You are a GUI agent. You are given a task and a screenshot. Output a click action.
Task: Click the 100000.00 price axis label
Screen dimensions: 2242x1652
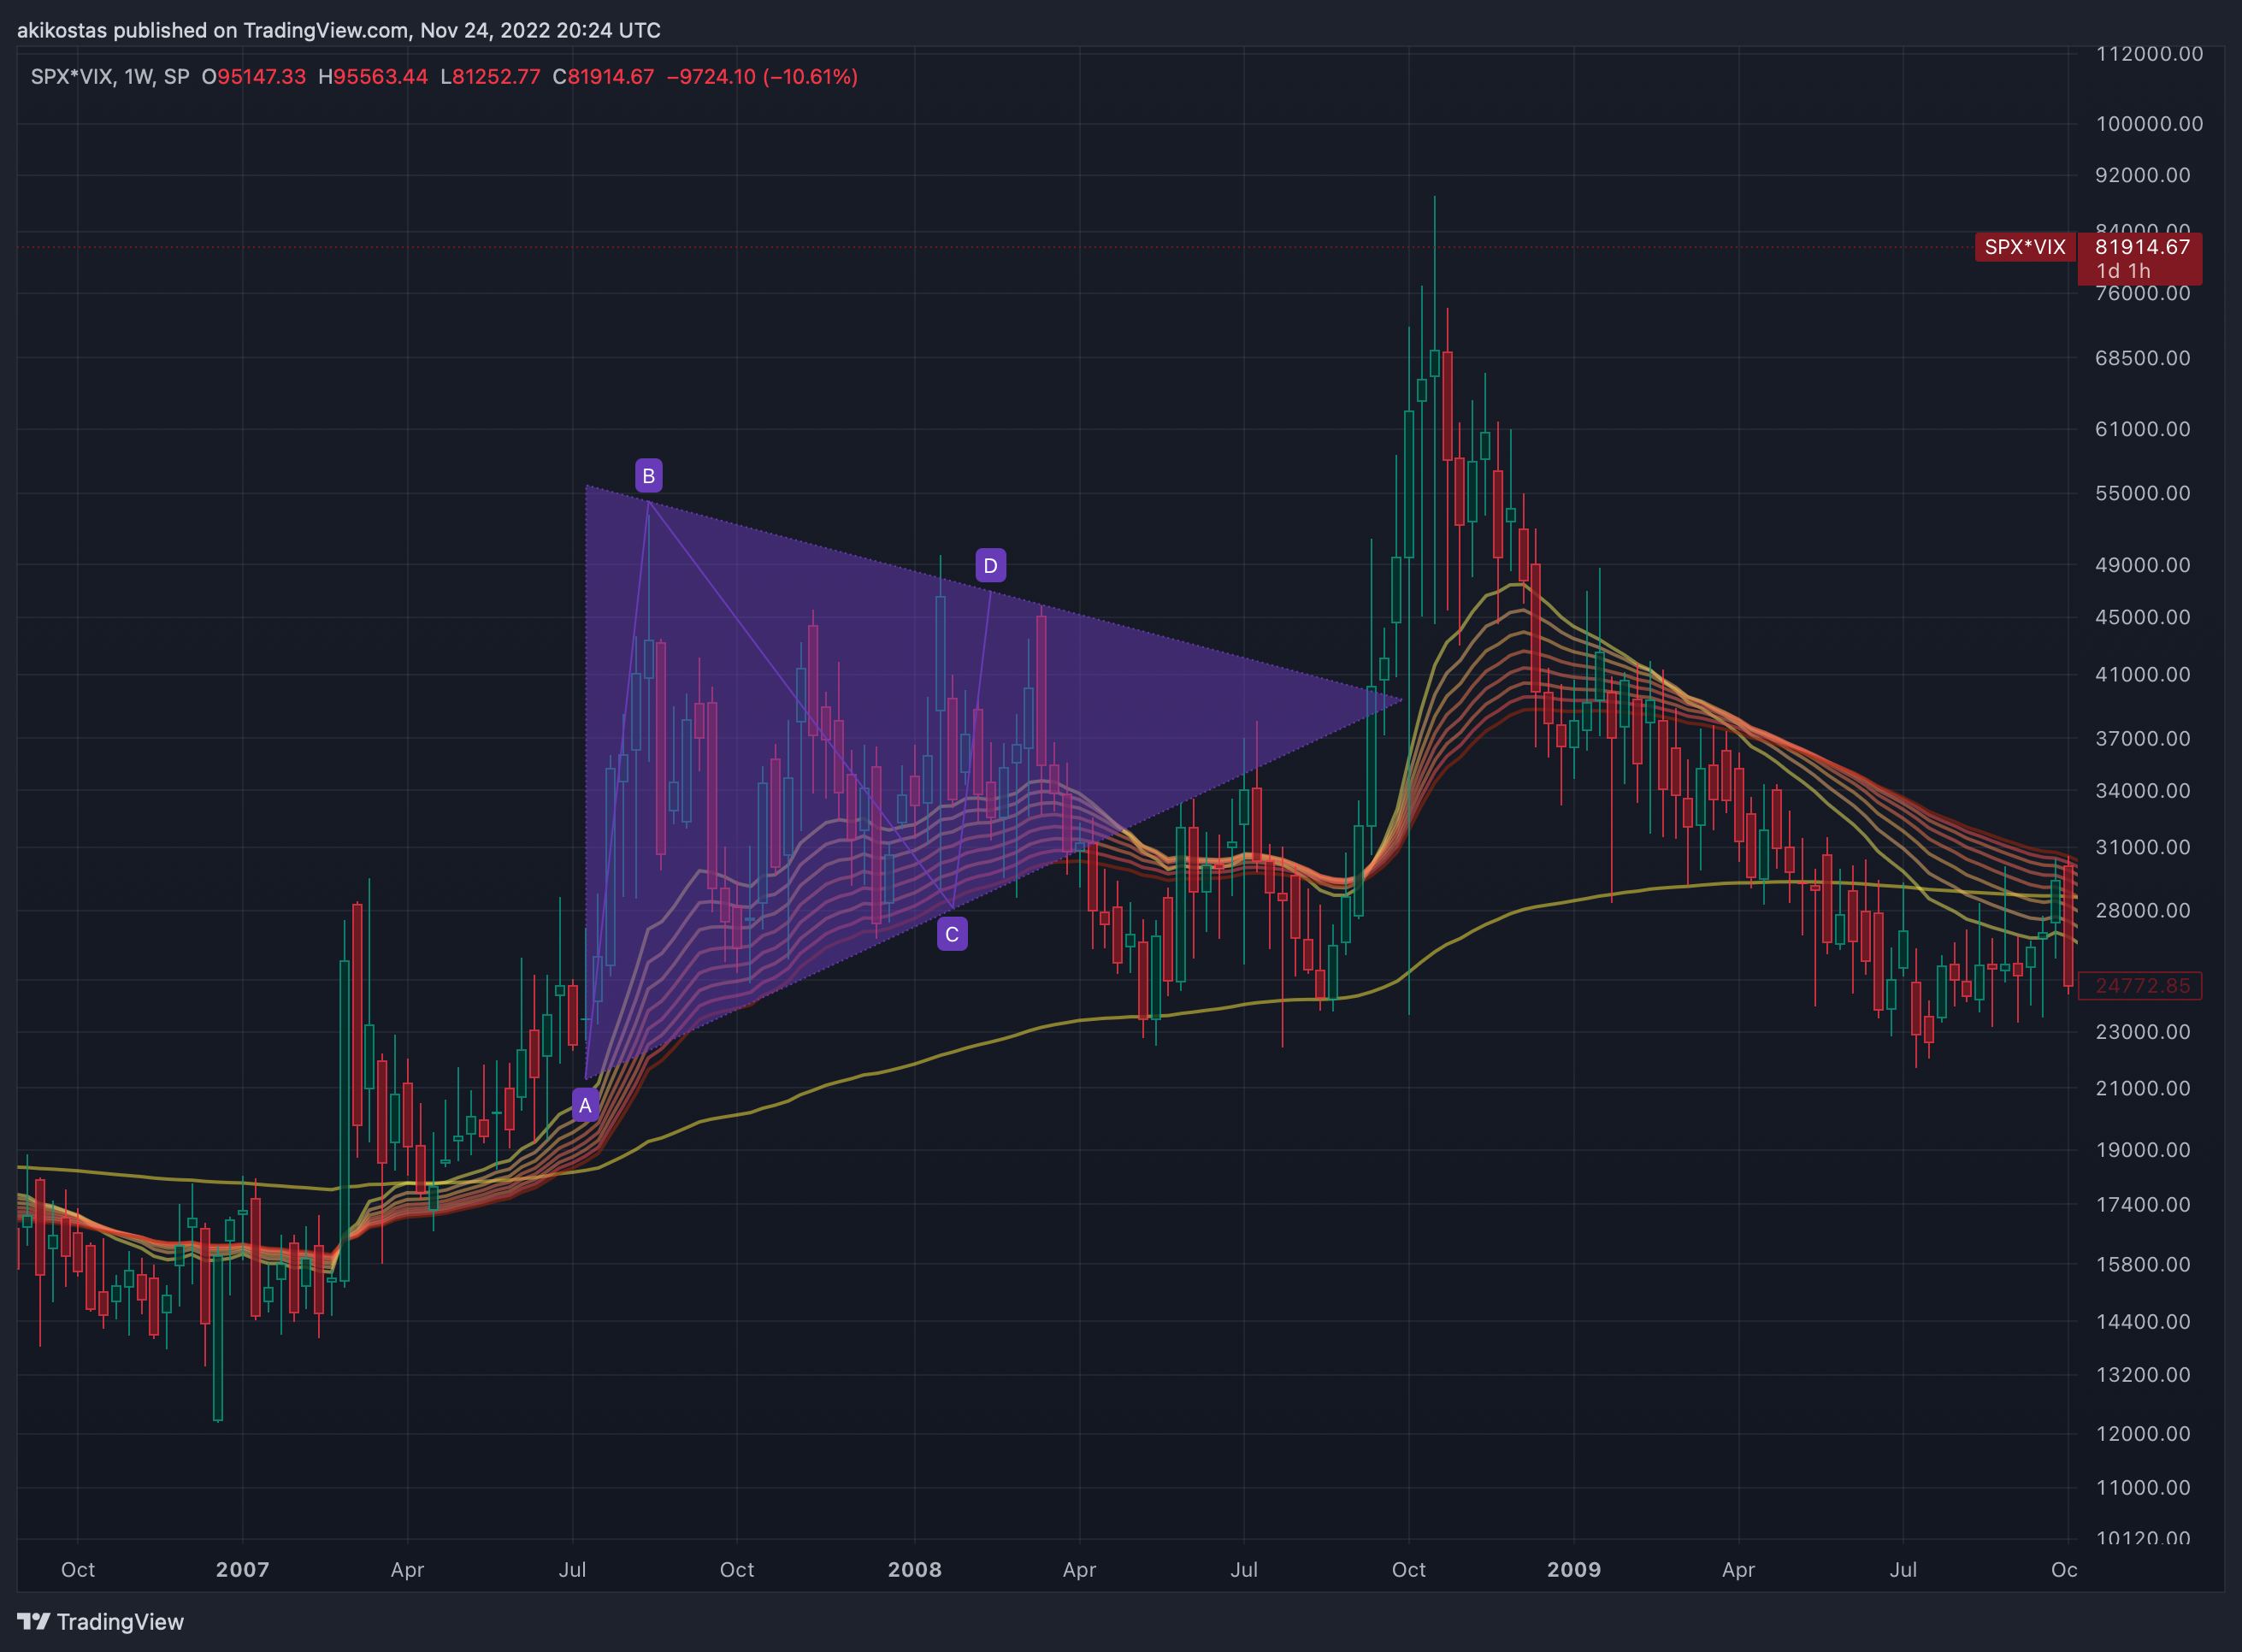[2149, 124]
